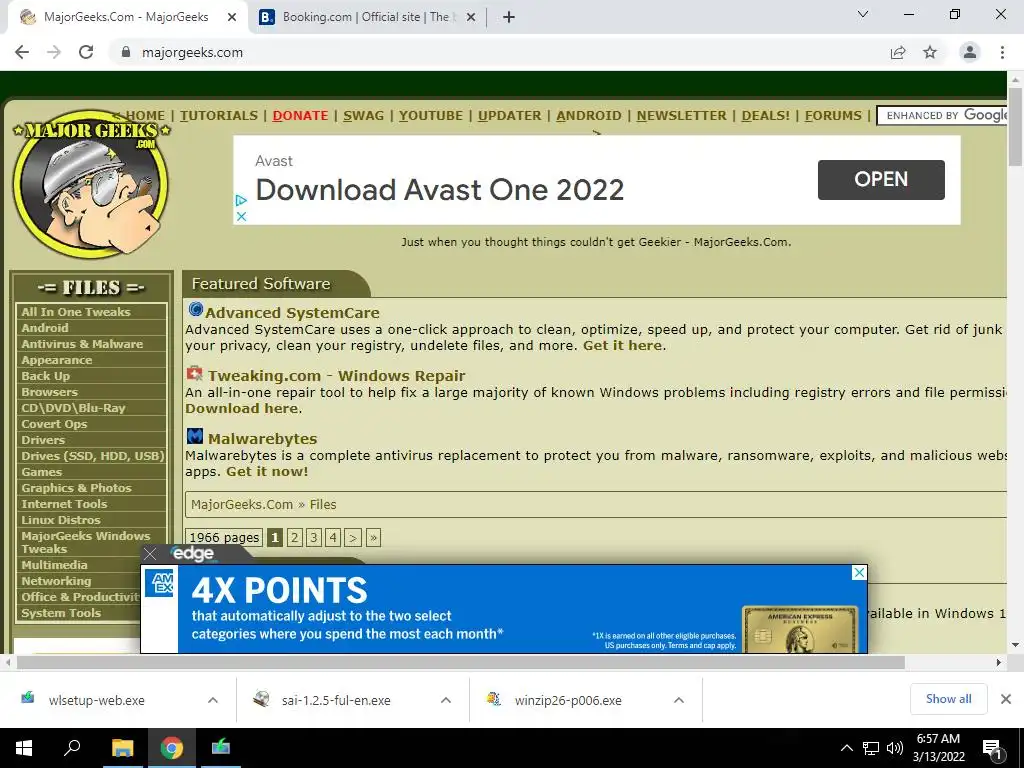The height and width of the screenshot is (768, 1024).
Task: Switch to the MajorGeeks.Com tab
Action: click(127, 18)
